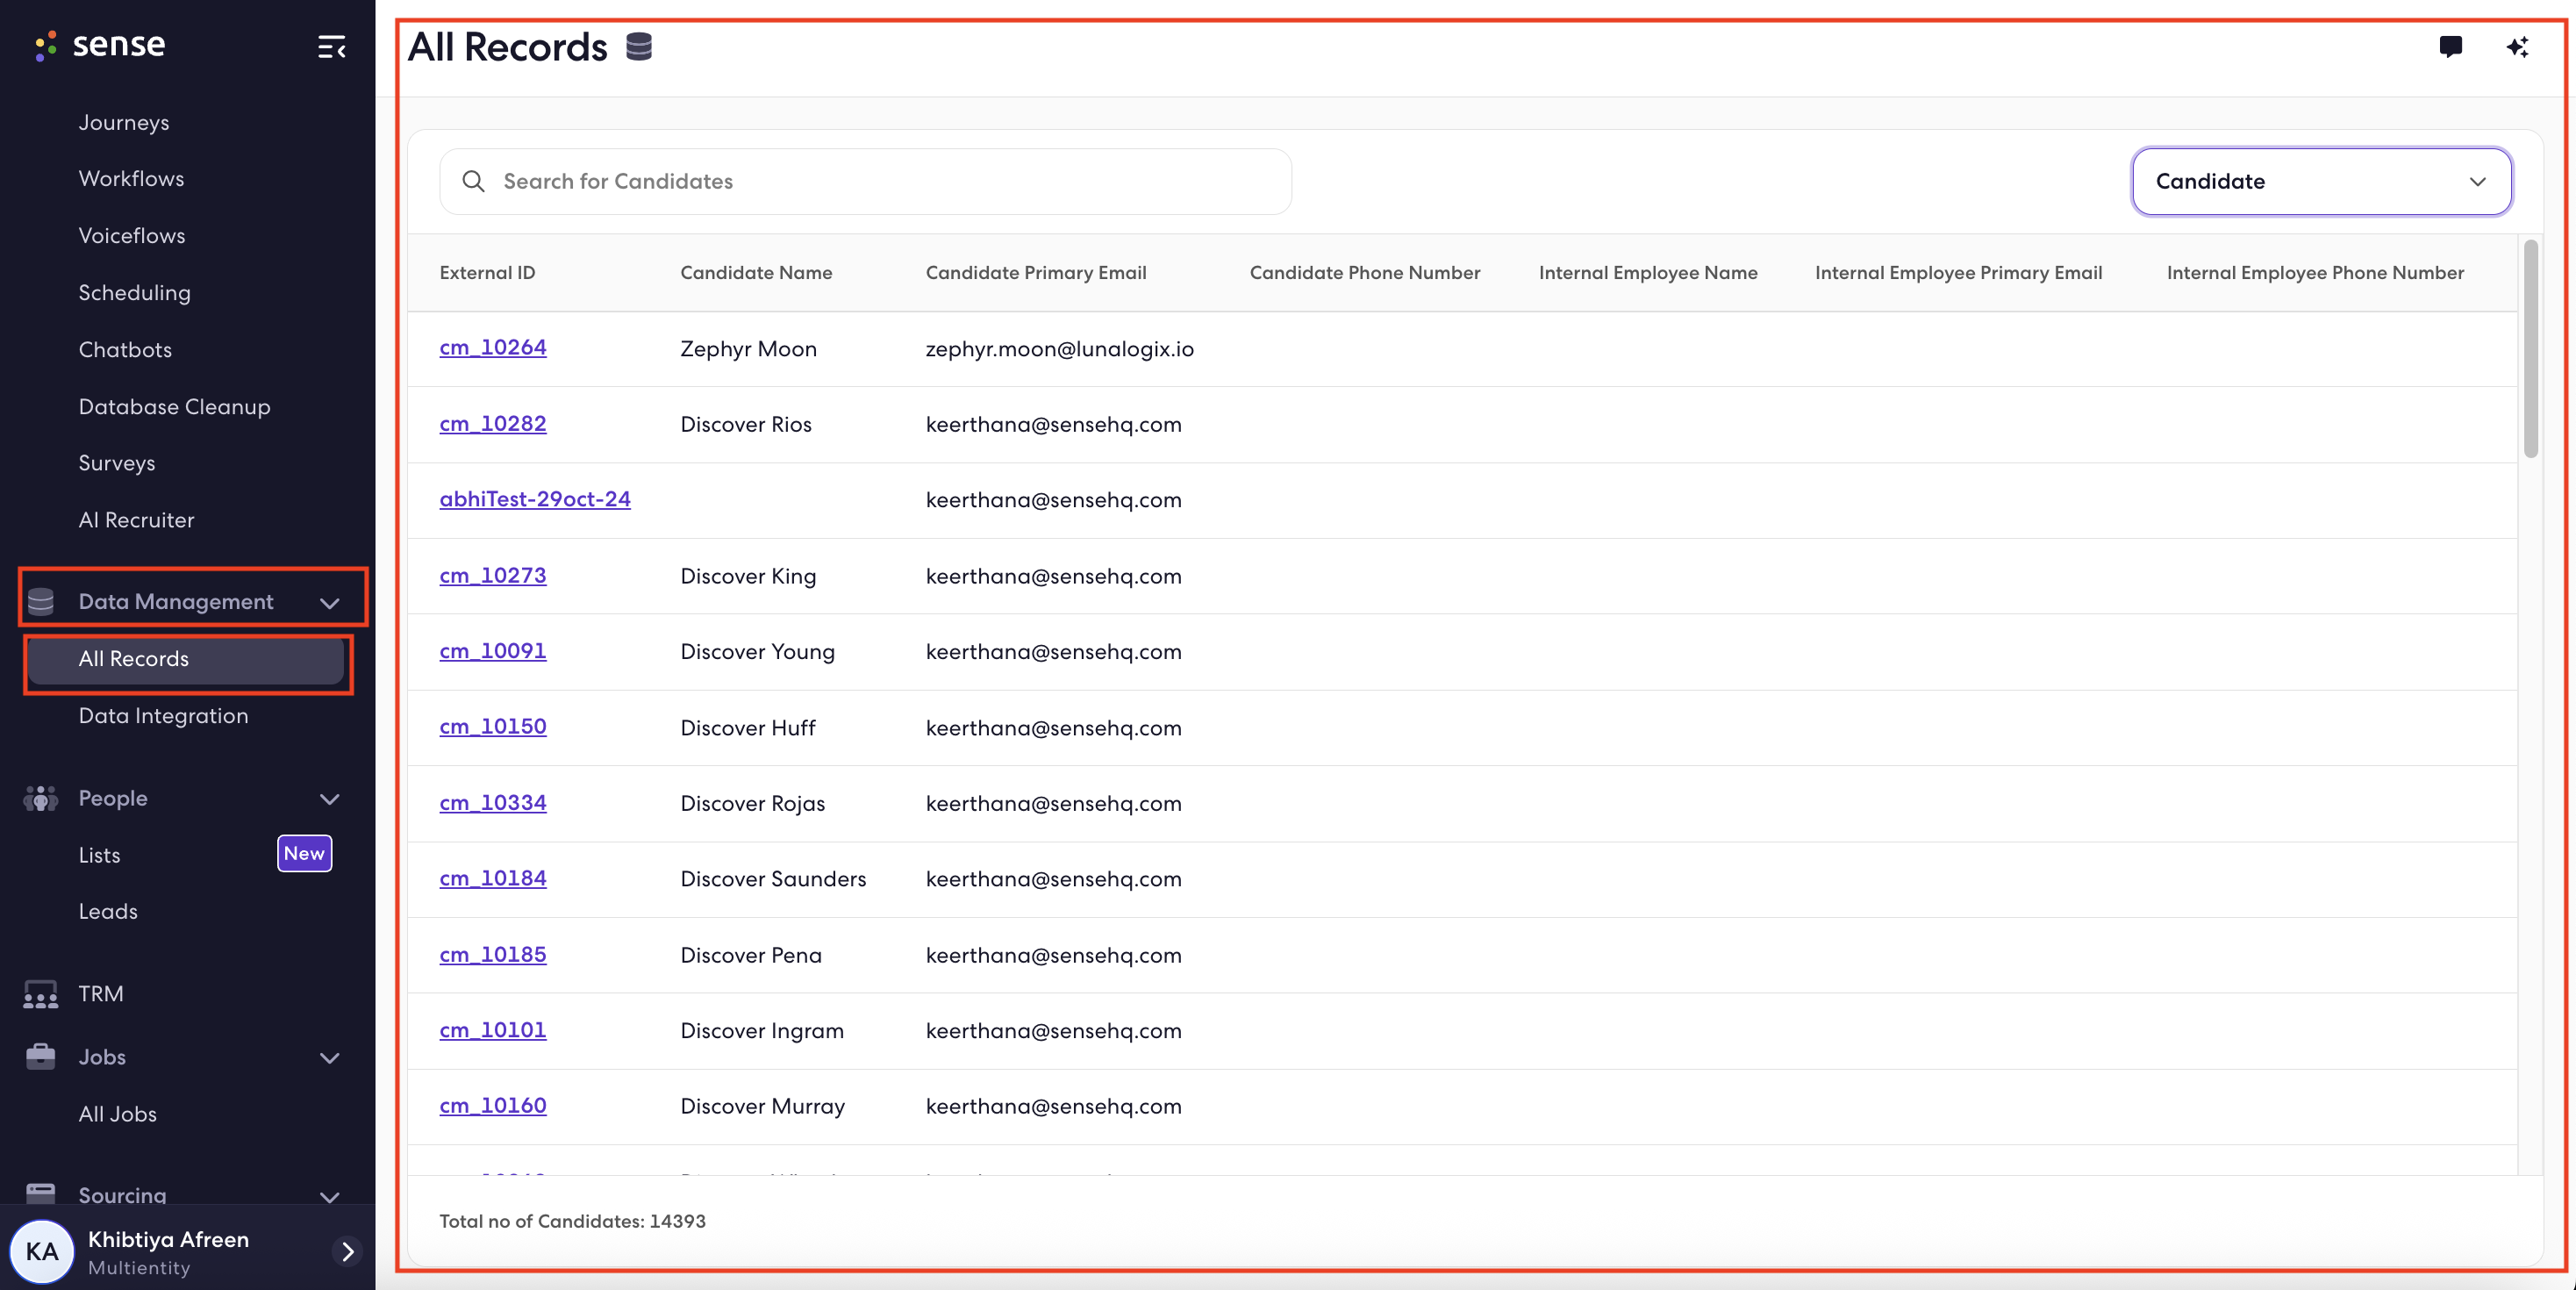The width and height of the screenshot is (2576, 1290).
Task: Open Data Integration
Action: click(163, 716)
